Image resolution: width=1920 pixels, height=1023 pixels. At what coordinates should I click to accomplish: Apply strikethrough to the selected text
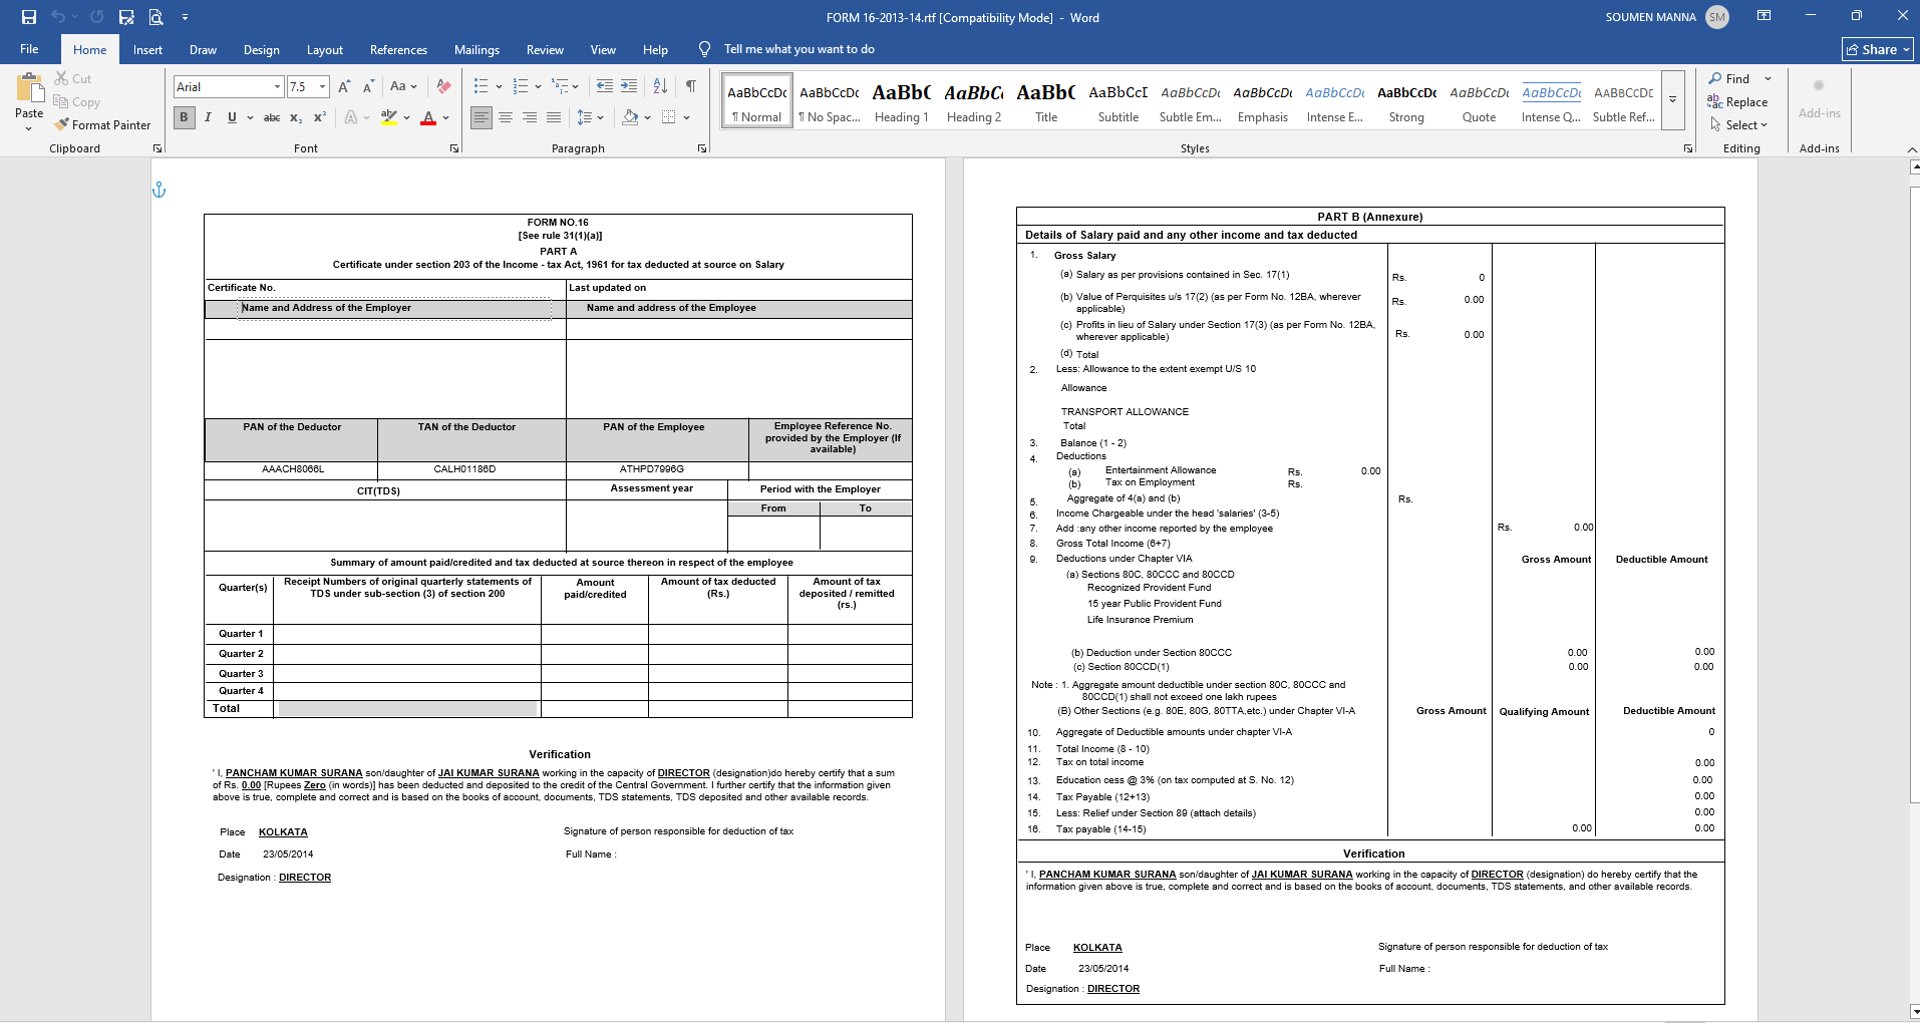tap(271, 118)
